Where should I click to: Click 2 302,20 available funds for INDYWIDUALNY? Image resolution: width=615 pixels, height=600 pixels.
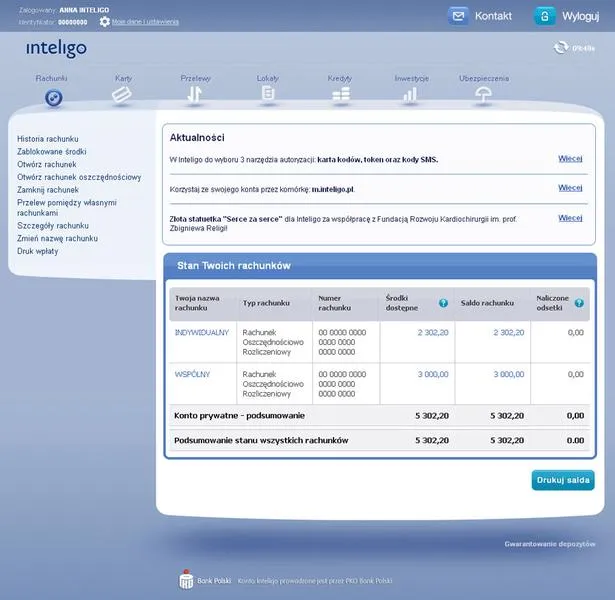click(433, 333)
